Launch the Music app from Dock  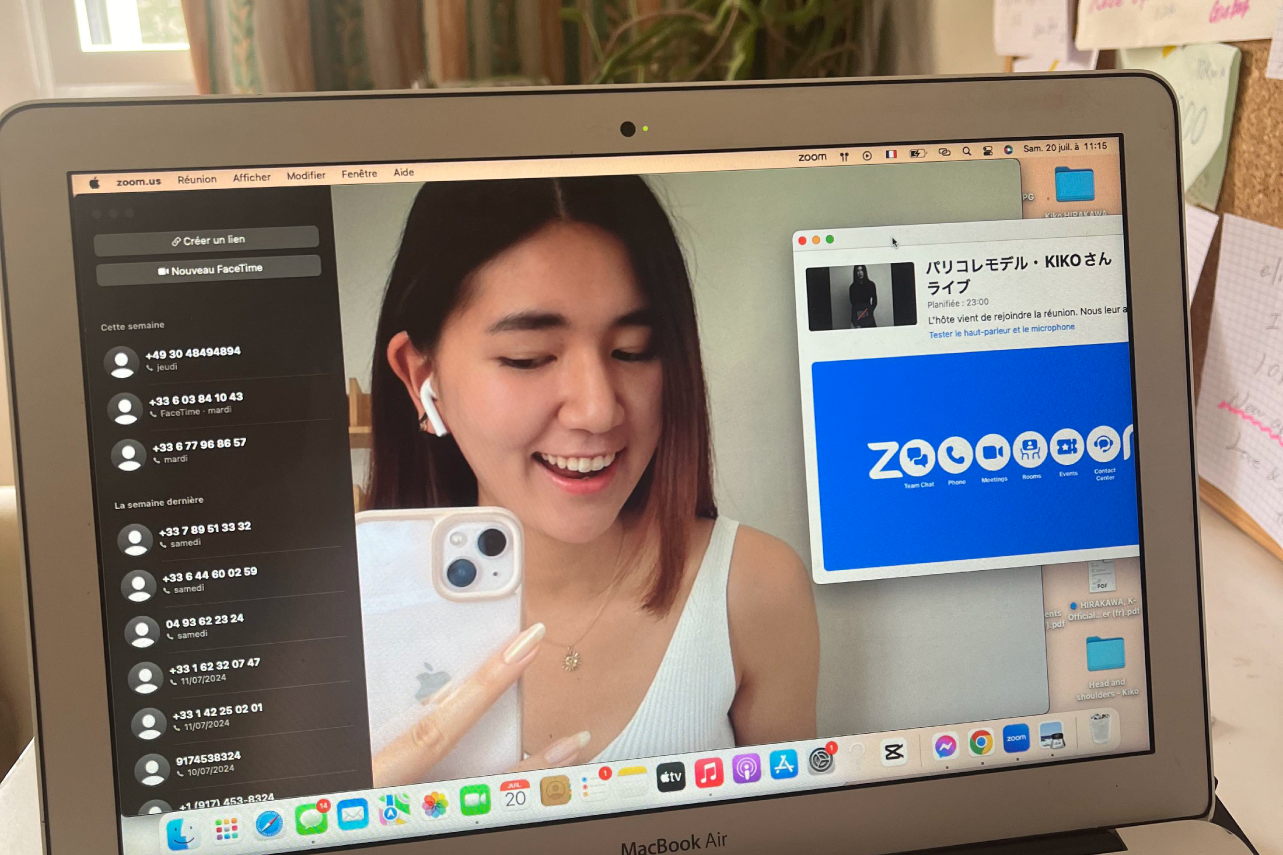click(x=708, y=773)
